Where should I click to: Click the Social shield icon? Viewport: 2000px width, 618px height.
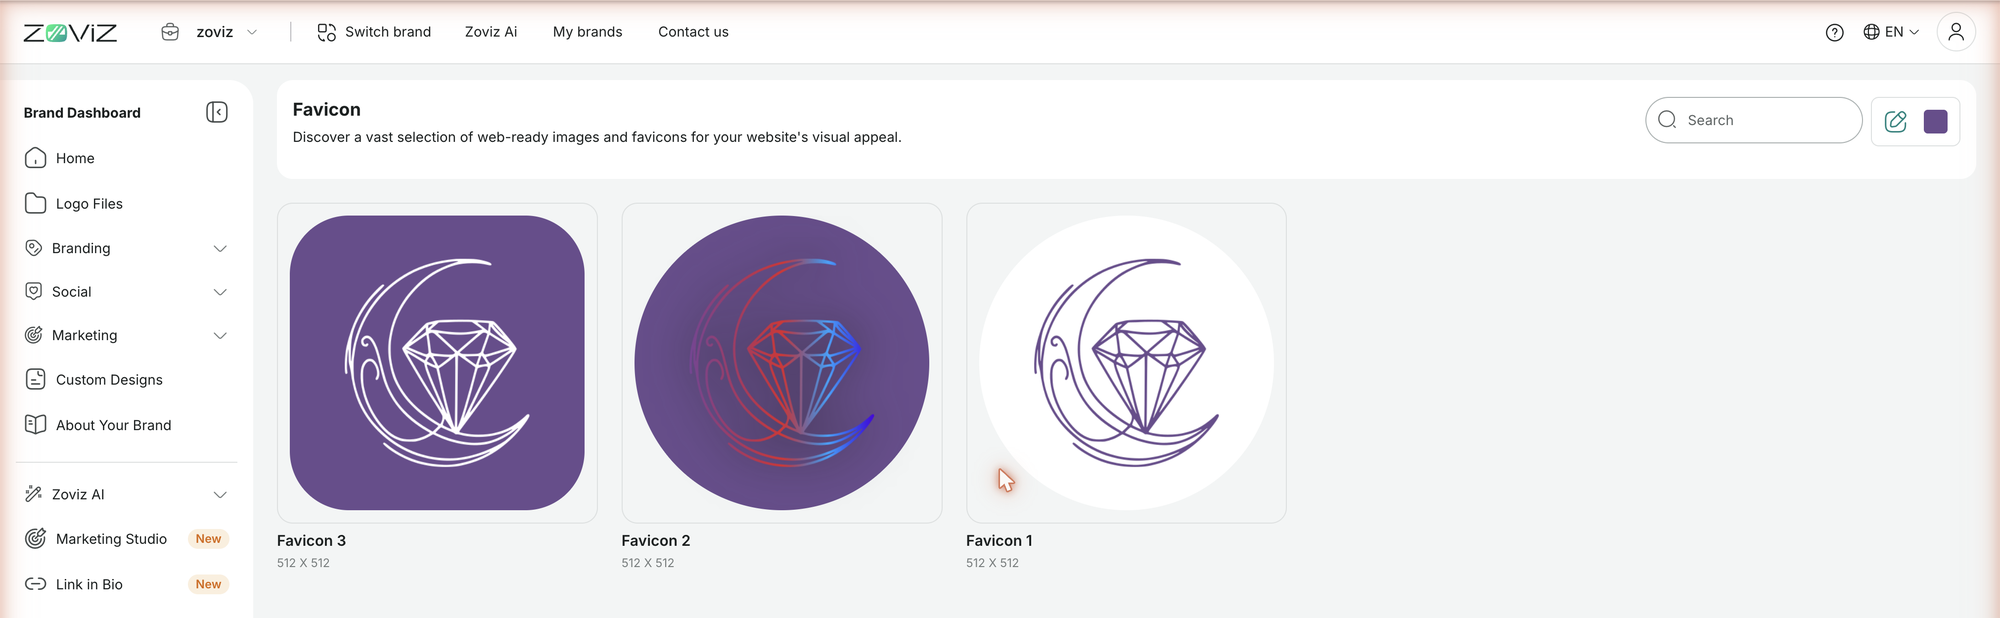[34, 291]
